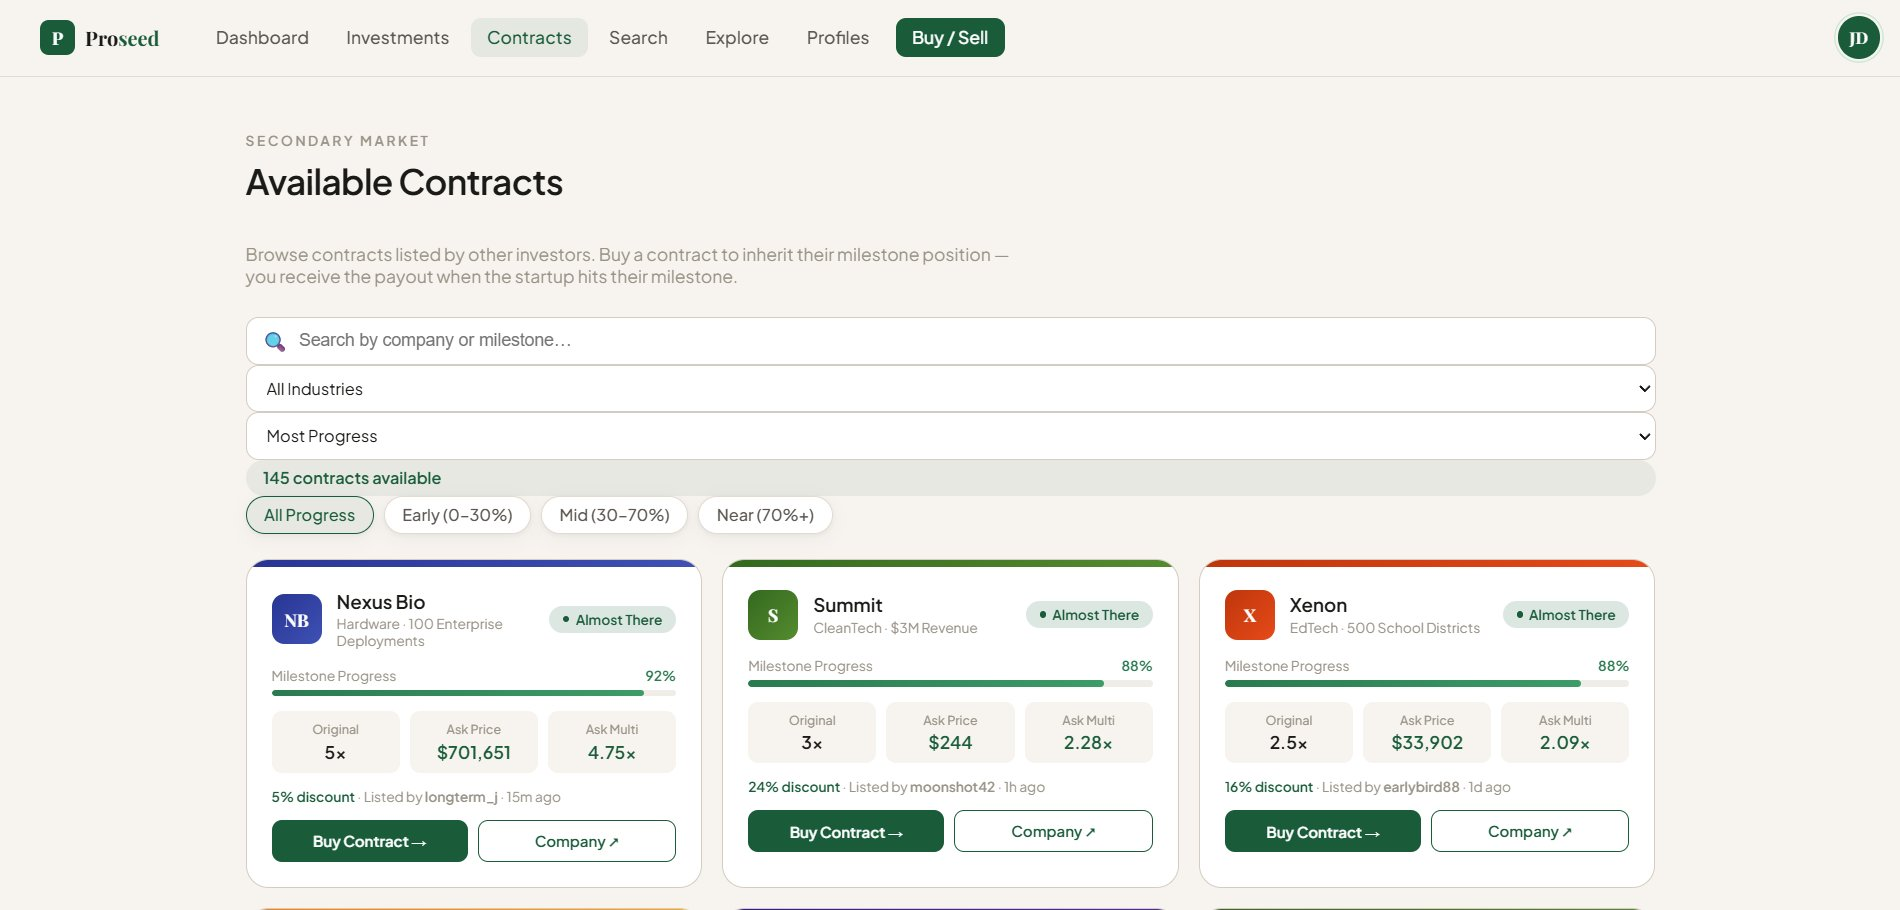
Task: Click the Available Contracts heading
Action: click(404, 183)
